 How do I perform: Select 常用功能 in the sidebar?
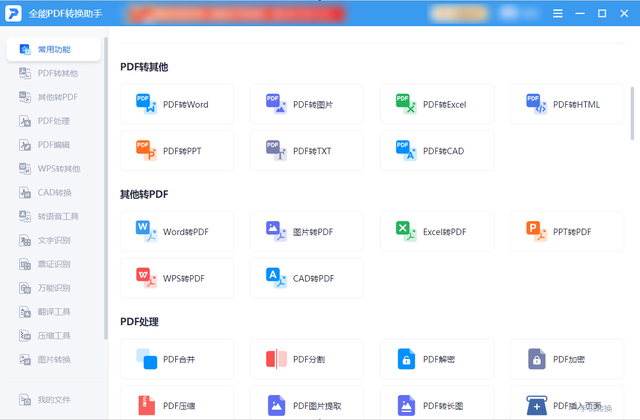tap(53, 49)
